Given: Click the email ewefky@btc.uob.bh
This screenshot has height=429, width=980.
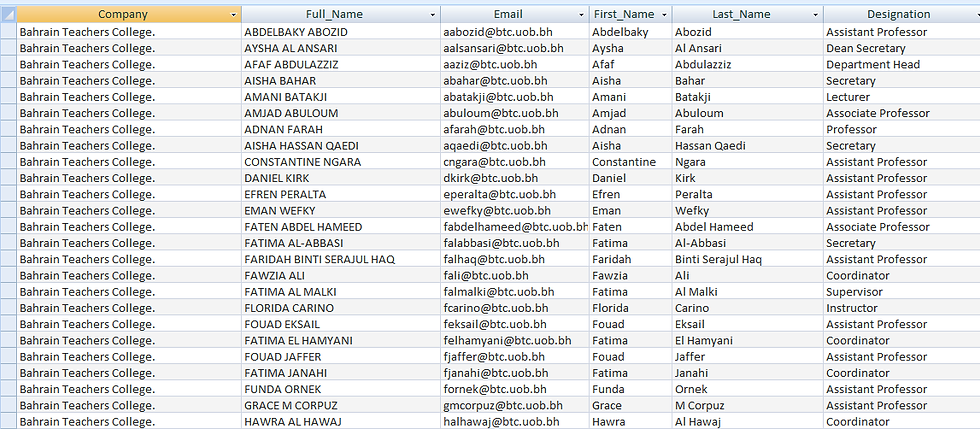Looking at the screenshot, I should 515,211.
